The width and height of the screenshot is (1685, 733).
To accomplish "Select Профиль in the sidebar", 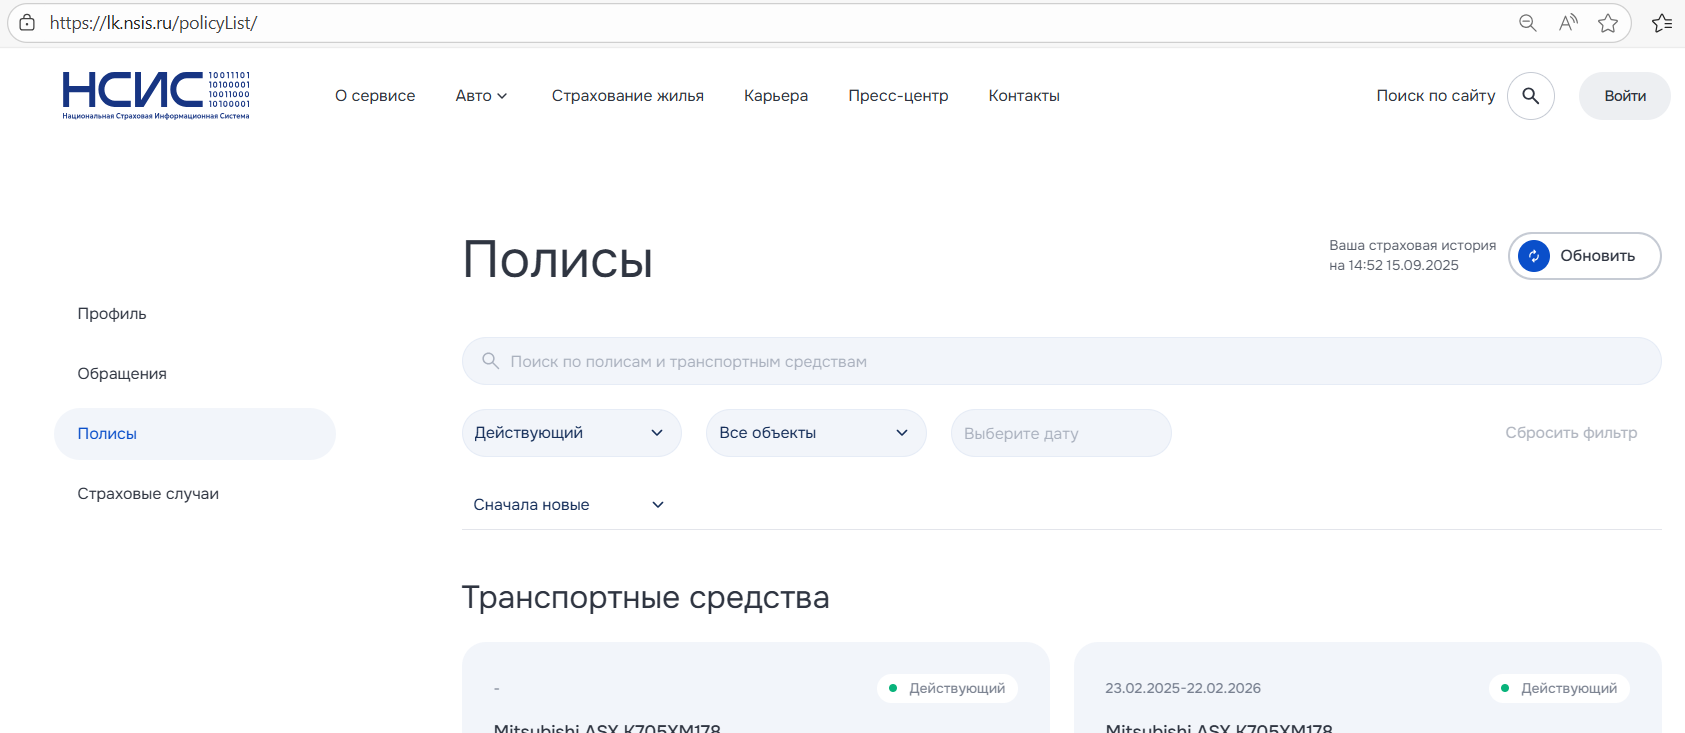I will pos(112,314).
